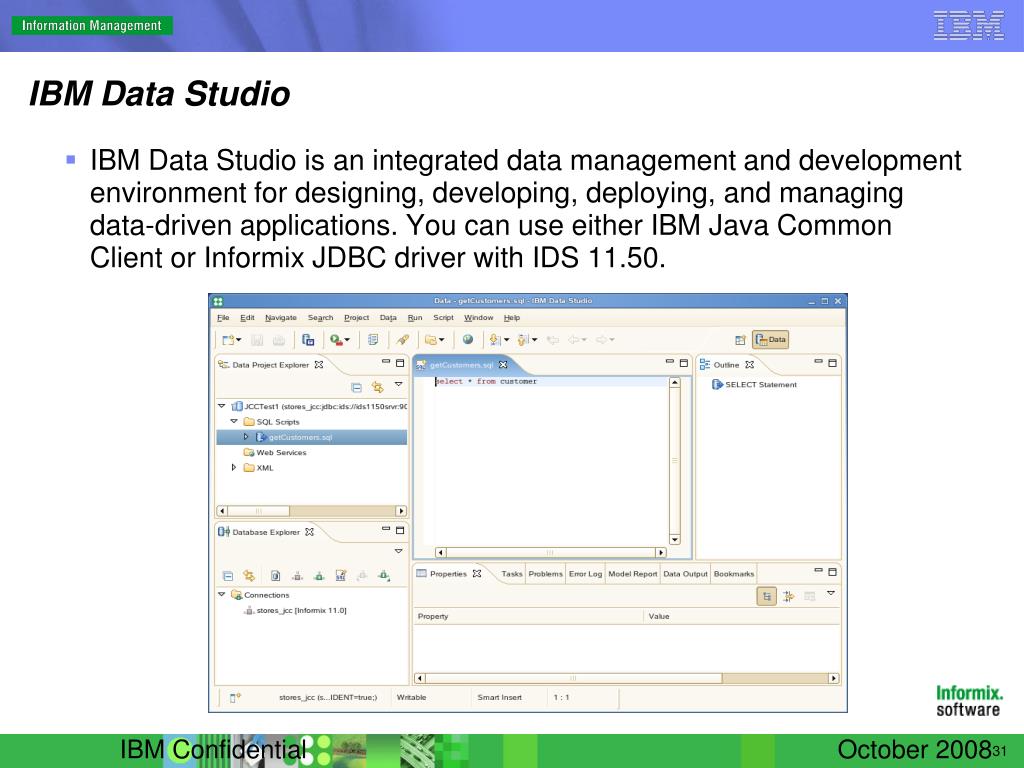Collapse the JCCTest1 project node
Image resolution: width=1024 pixels, height=768 pixels.
(x=221, y=406)
